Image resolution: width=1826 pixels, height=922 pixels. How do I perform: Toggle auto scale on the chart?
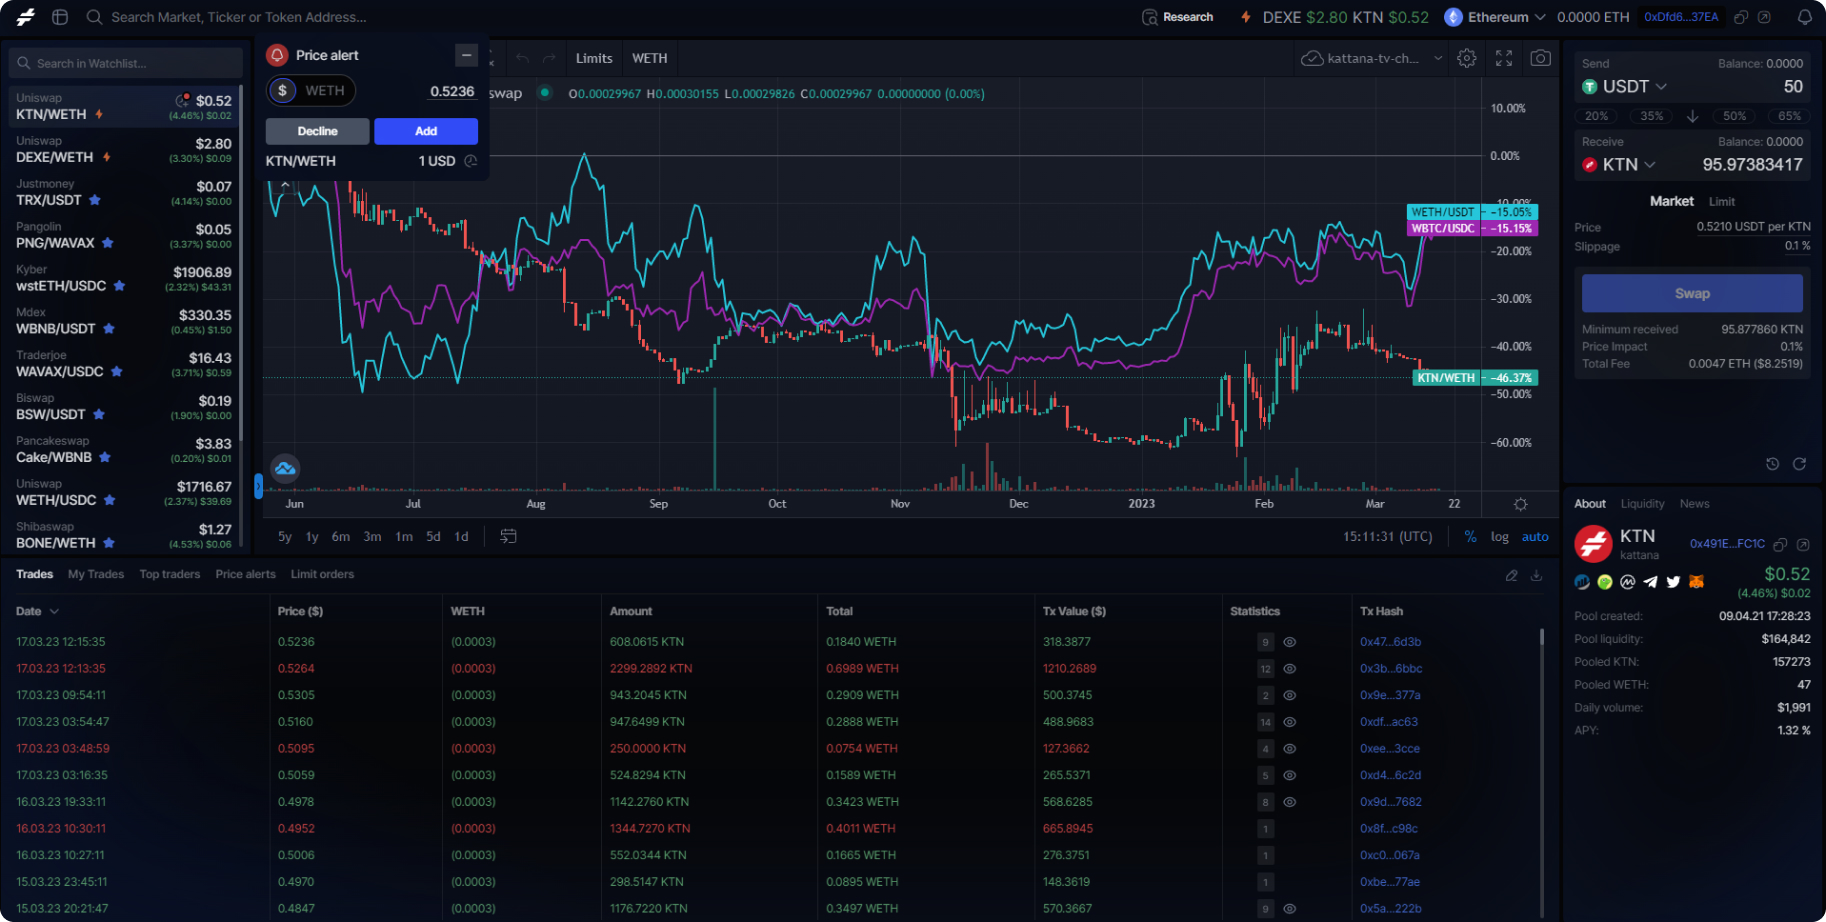click(x=1534, y=536)
